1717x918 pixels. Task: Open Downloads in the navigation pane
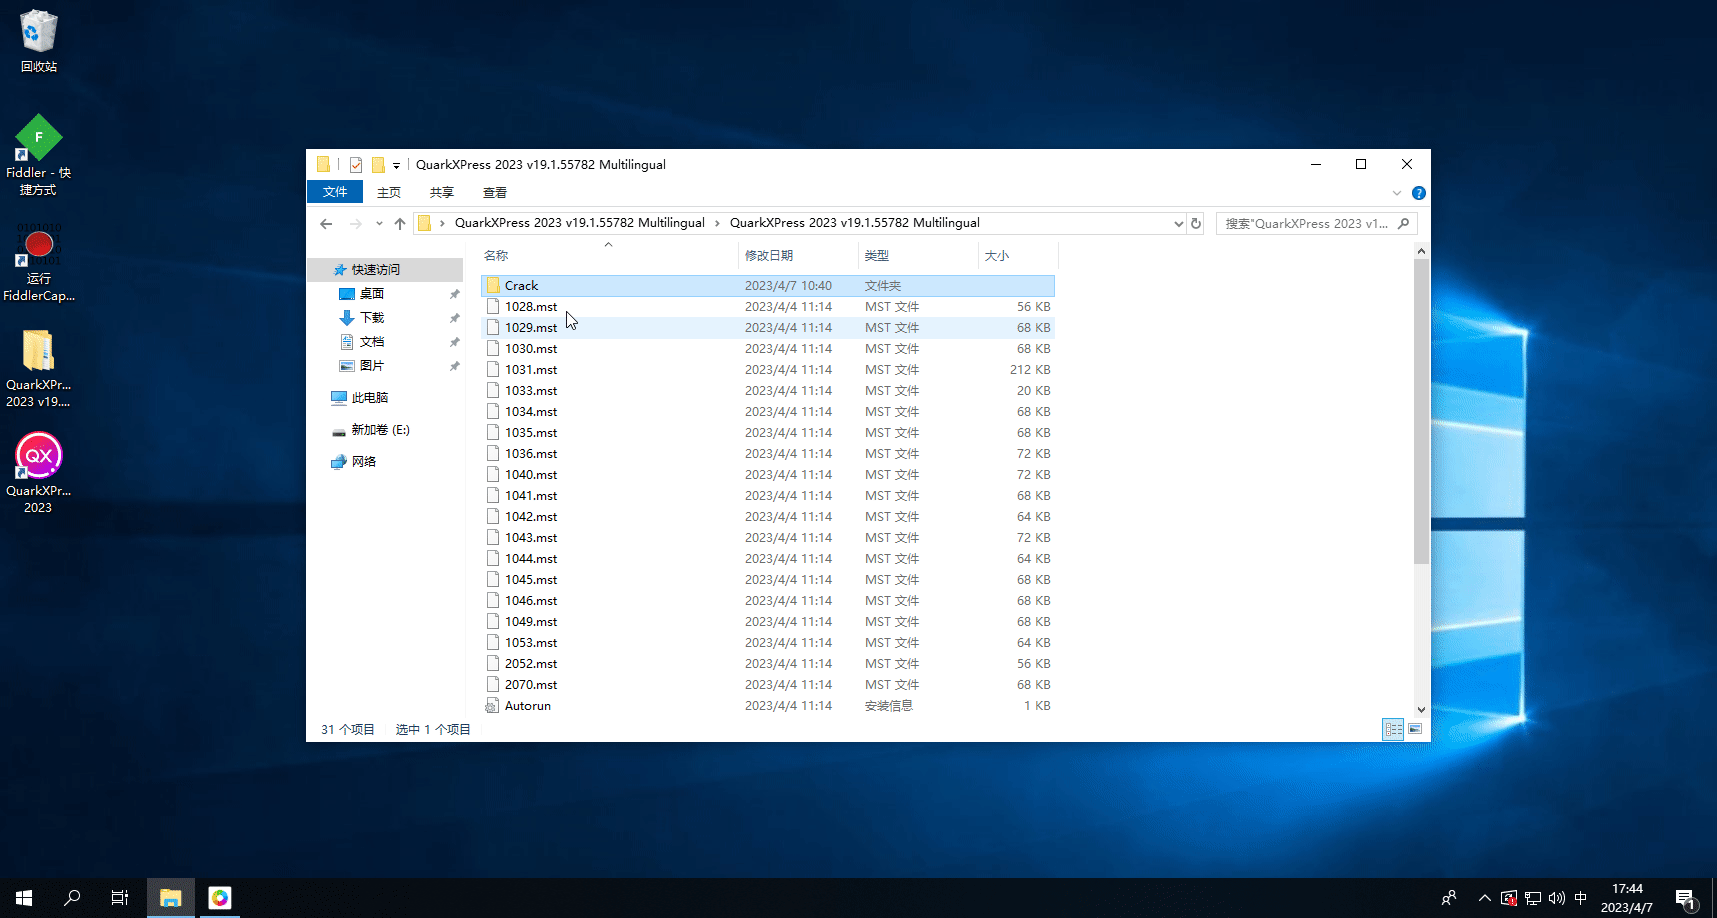tap(372, 318)
